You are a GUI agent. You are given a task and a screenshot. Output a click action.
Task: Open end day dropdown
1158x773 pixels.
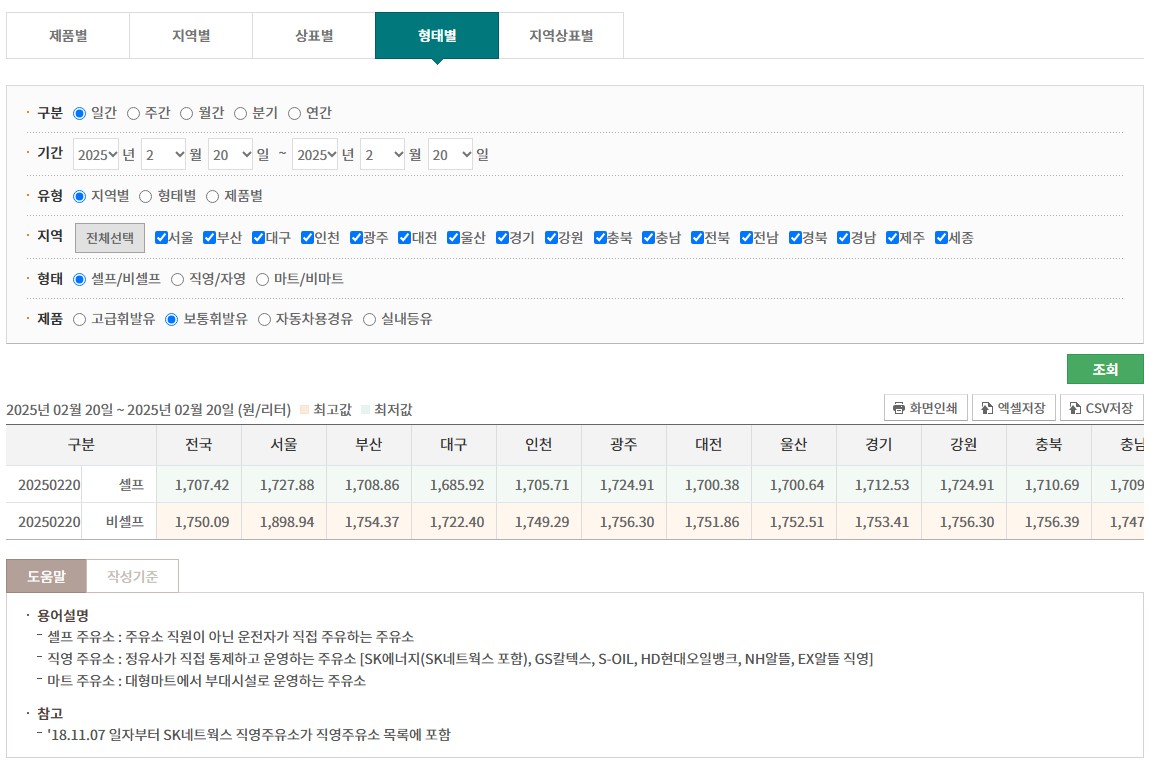click(x=450, y=154)
